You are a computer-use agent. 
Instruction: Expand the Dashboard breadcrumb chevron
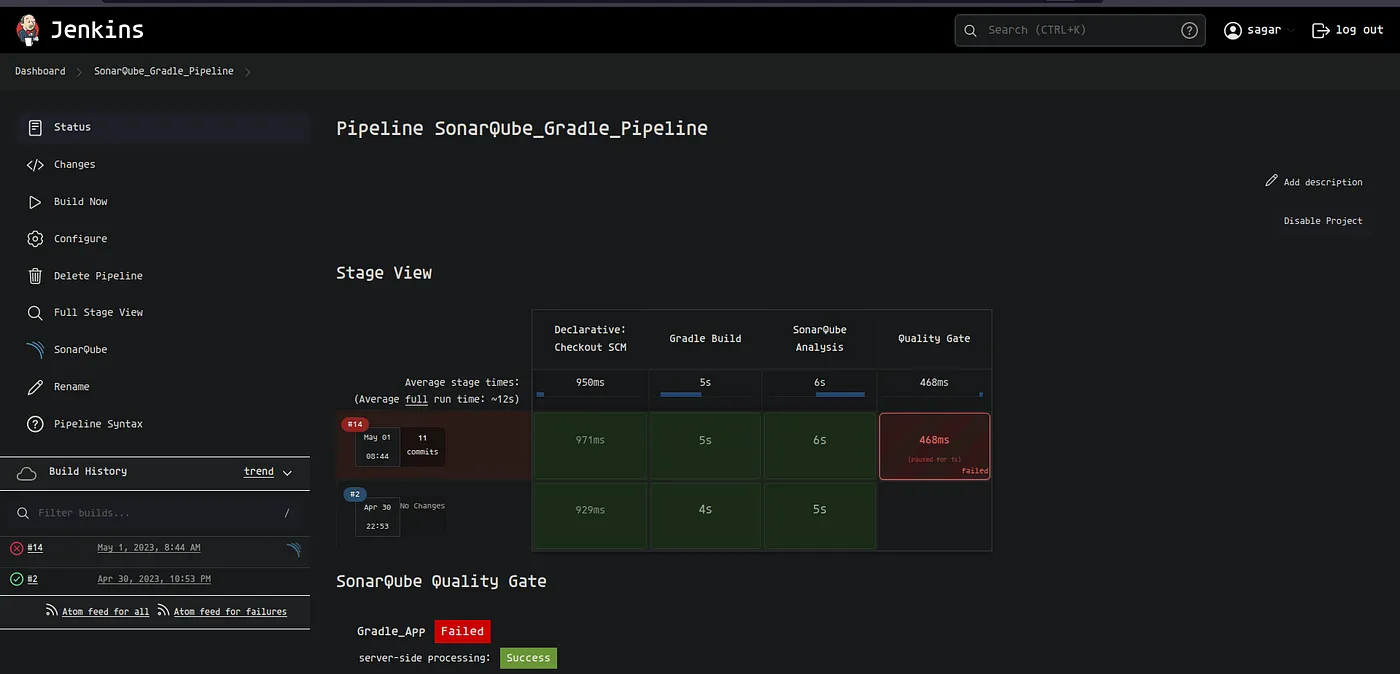(79, 71)
